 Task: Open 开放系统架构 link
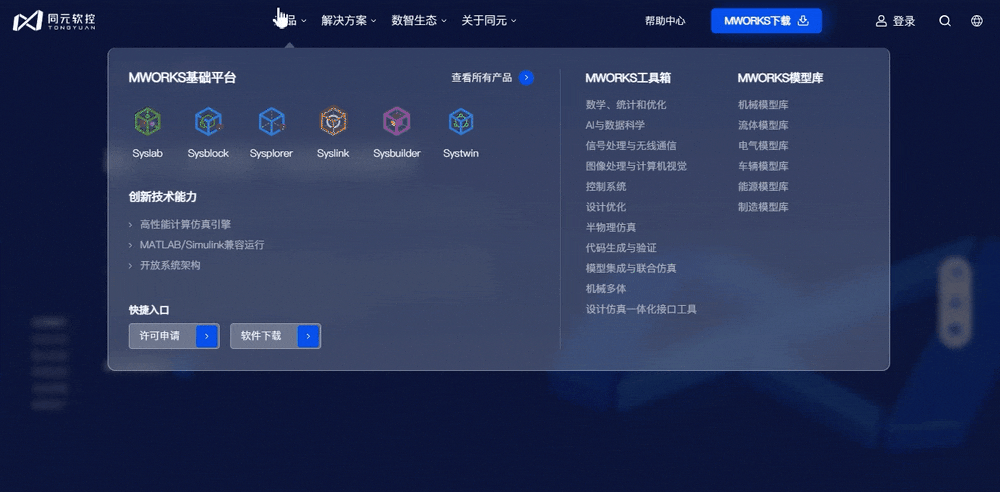coord(170,265)
